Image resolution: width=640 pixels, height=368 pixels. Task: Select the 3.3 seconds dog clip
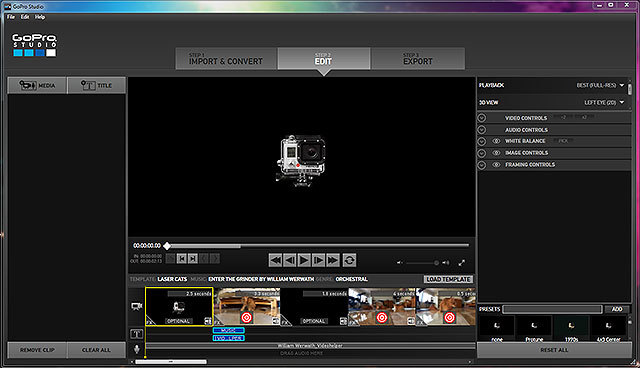(247, 307)
